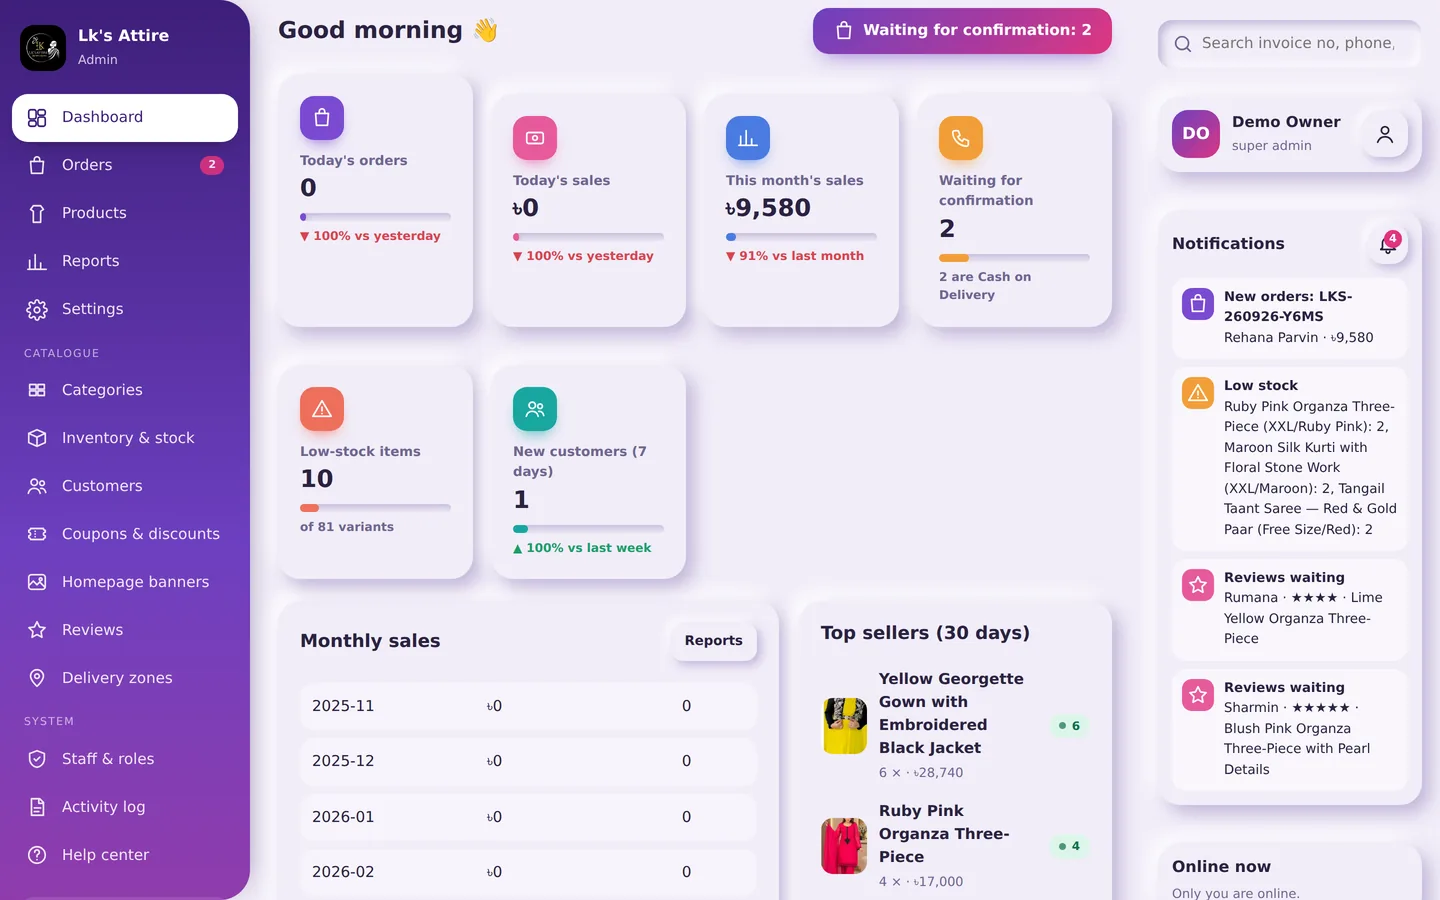Click the Low-stock items progress bar
The image size is (1440, 900).
click(375, 508)
